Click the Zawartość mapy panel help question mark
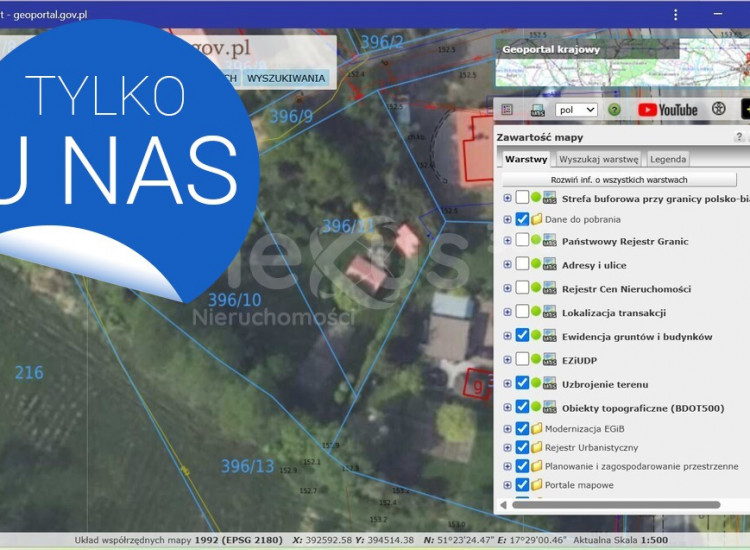The image size is (750, 550). [x=739, y=137]
